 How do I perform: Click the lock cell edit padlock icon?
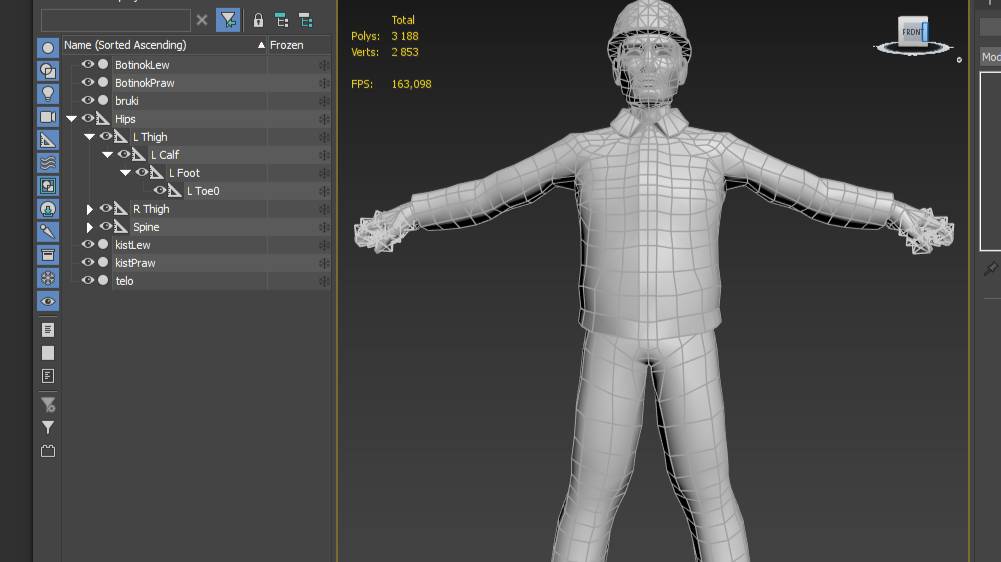coord(258,20)
